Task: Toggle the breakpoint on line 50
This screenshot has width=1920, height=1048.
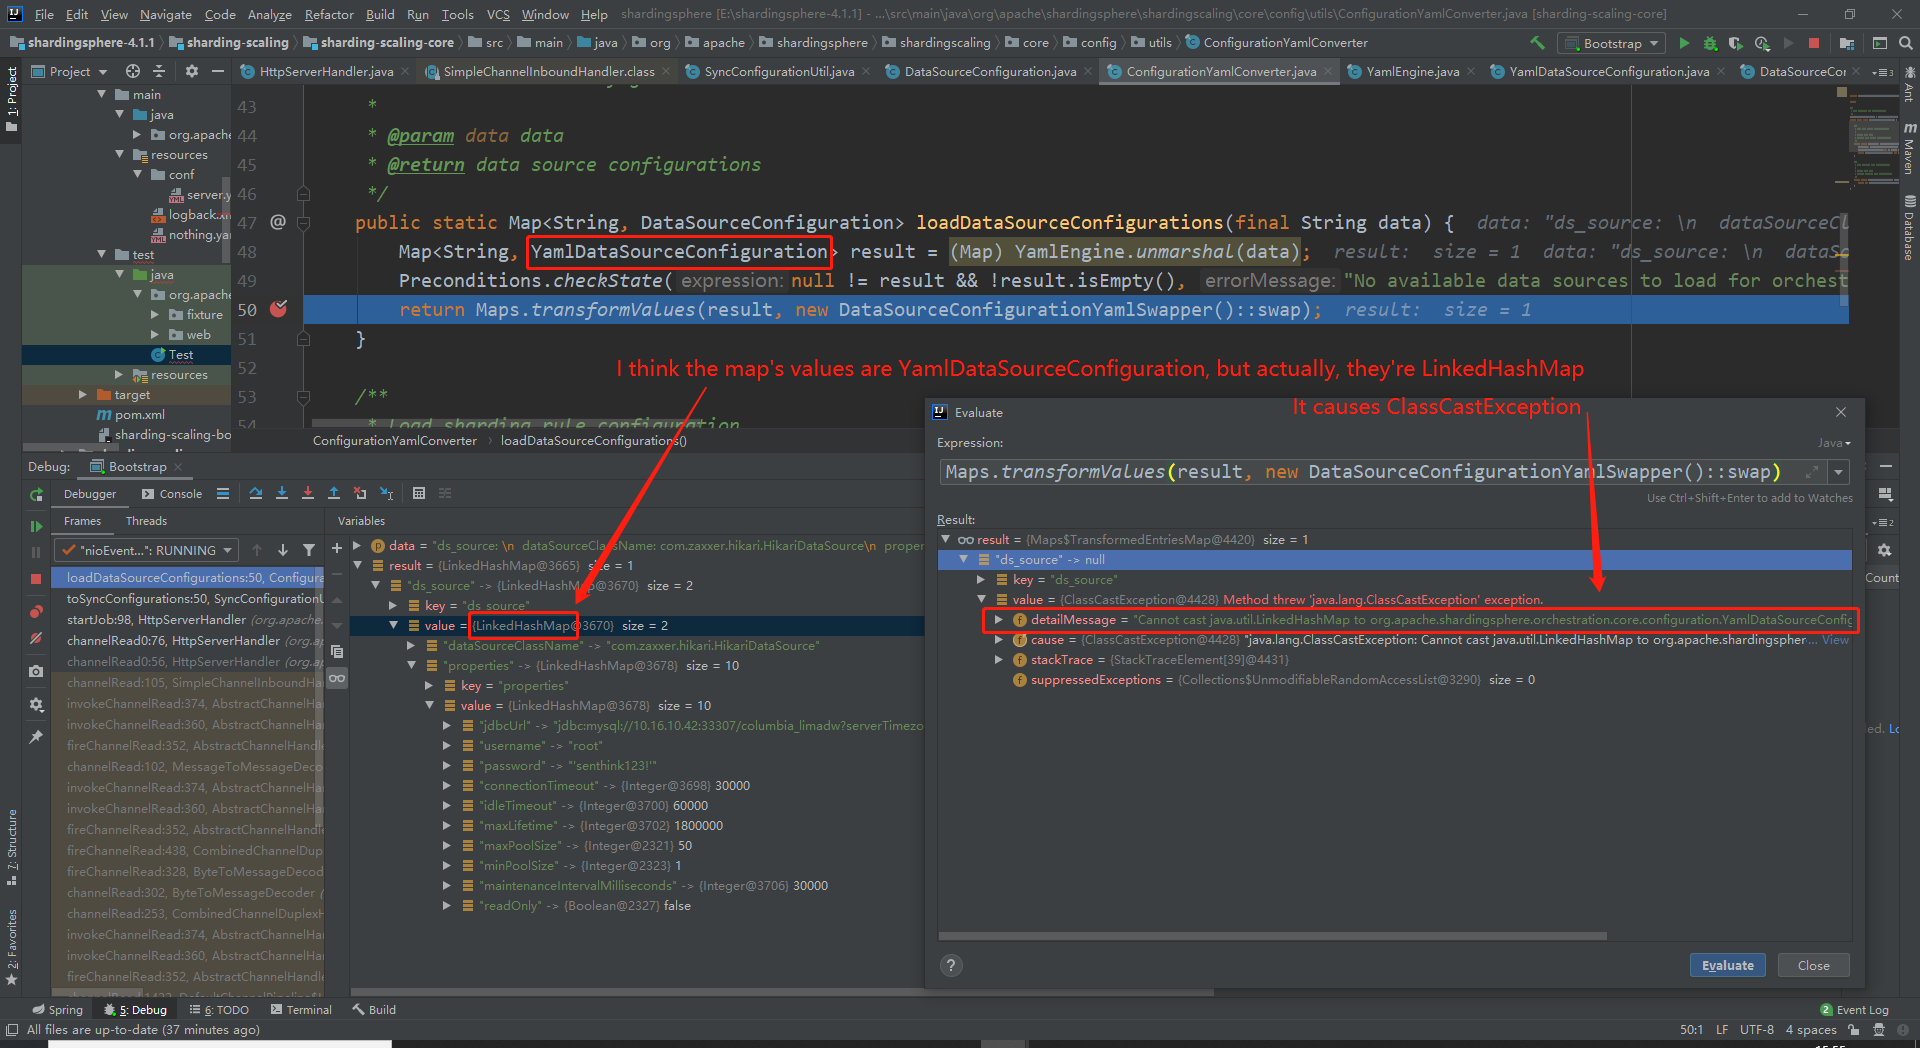Action: tap(279, 309)
